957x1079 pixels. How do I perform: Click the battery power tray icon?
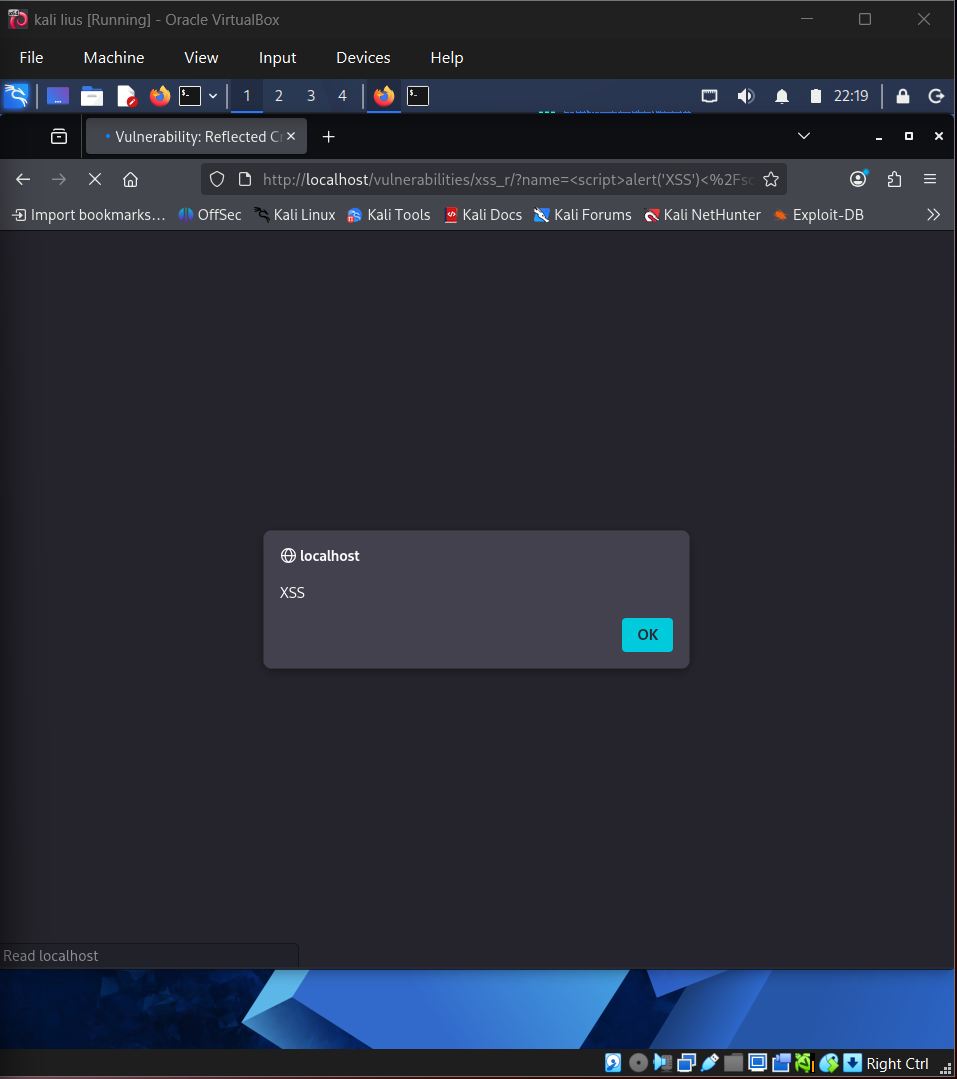pyautogui.click(x=815, y=96)
